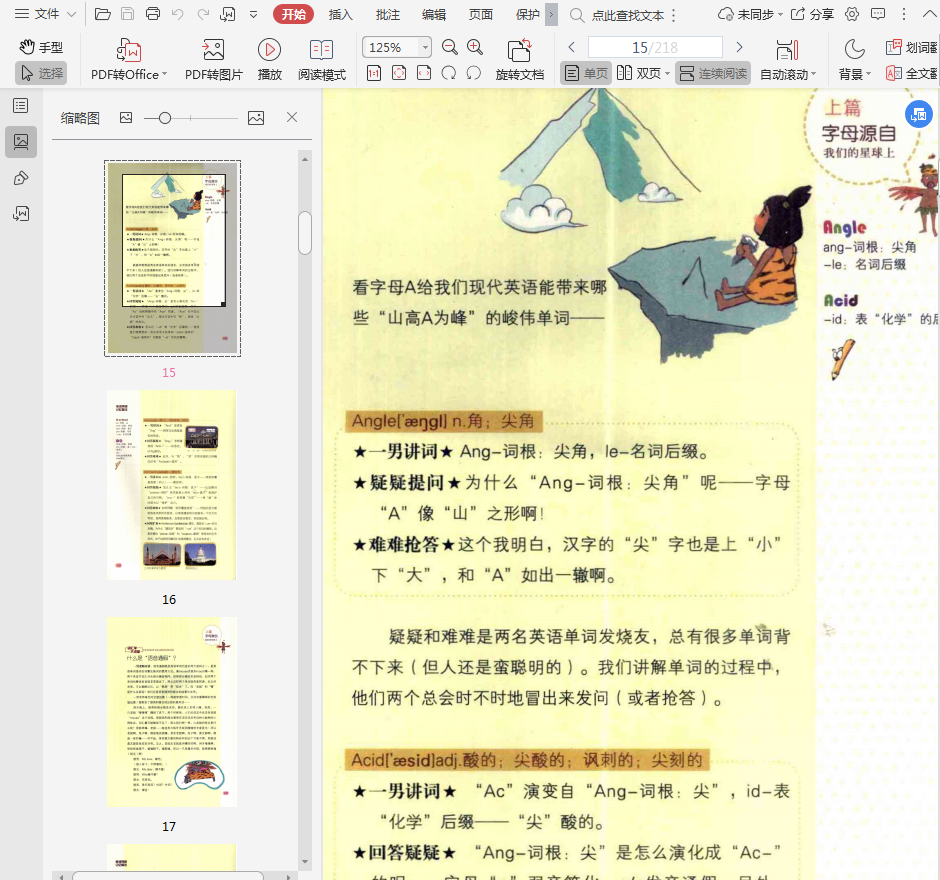Image resolution: width=940 pixels, height=880 pixels.
Task: Select page 17 thumbnail
Action: 172,712
